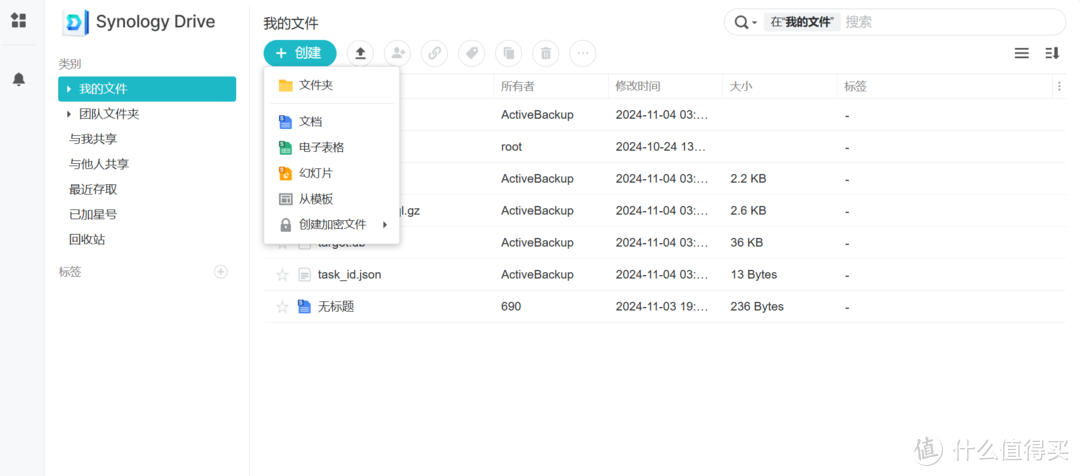Screen dimensions: 1080x476
Task: Click the label tag icon
Action: coord(471,53)
